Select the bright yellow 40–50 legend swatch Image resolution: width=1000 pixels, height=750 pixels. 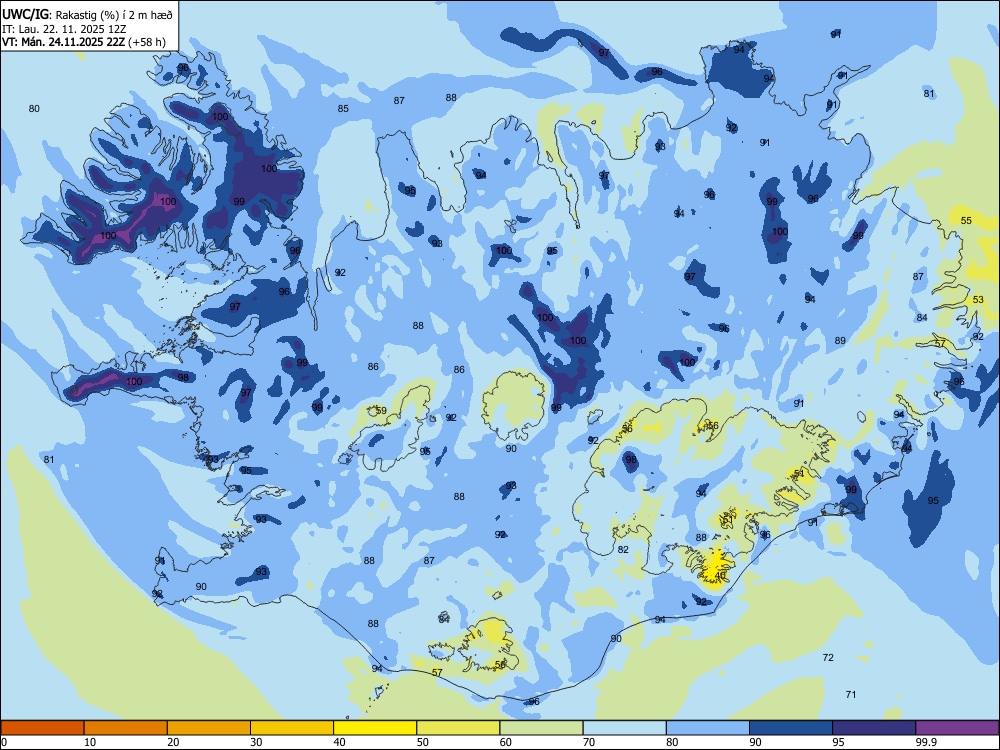[x=375, y=728]
